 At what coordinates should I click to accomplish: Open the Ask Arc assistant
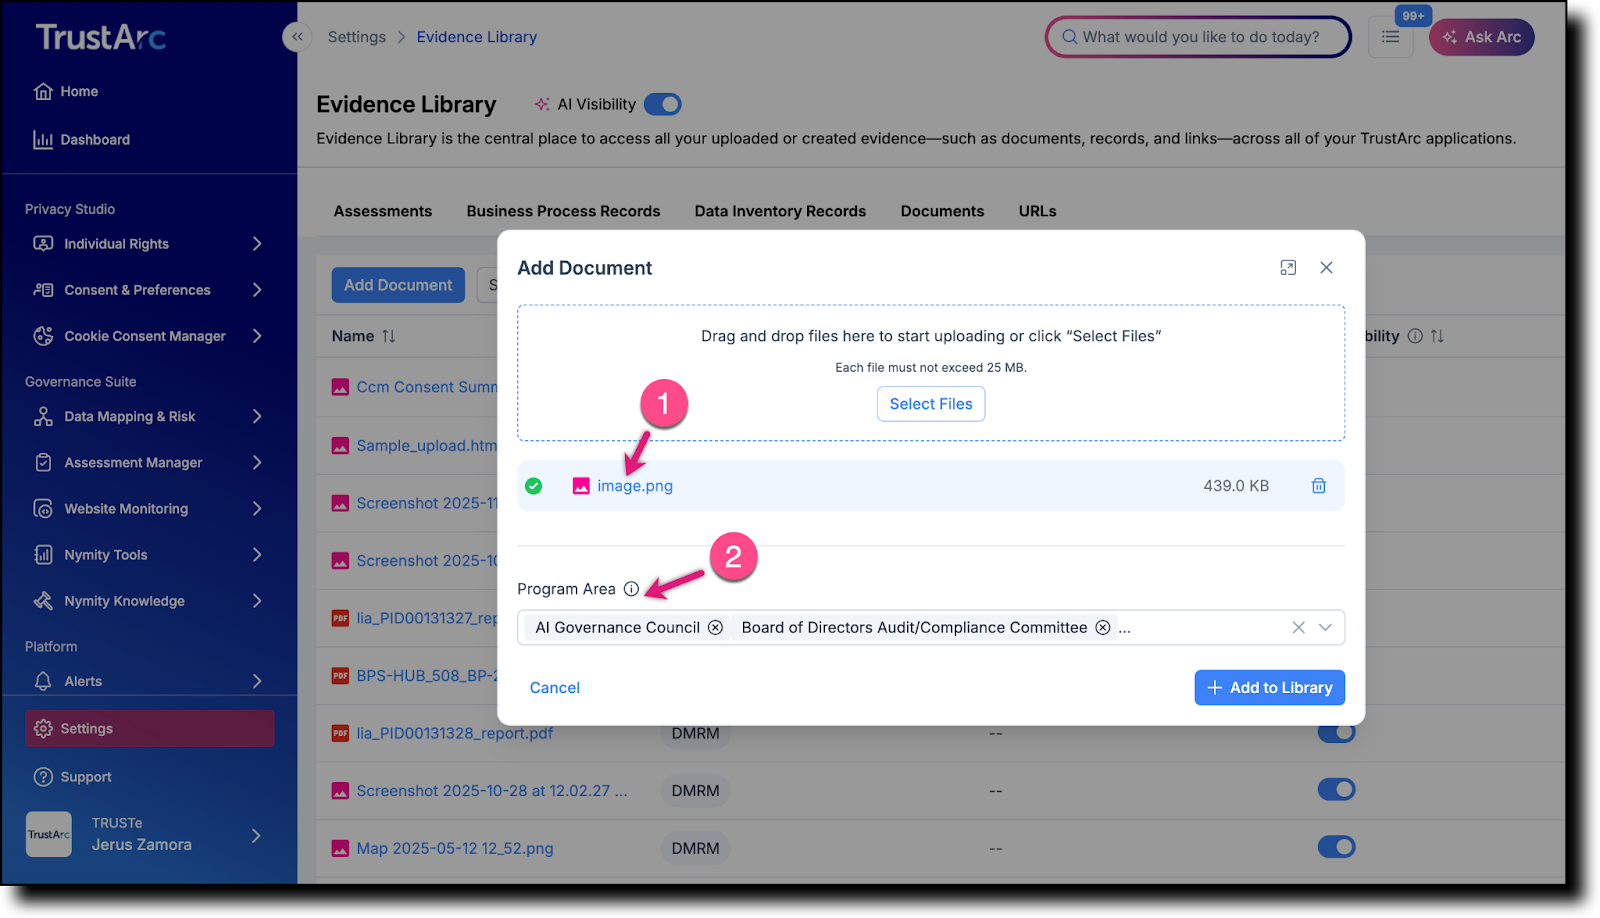click(x=1481, y=37)
